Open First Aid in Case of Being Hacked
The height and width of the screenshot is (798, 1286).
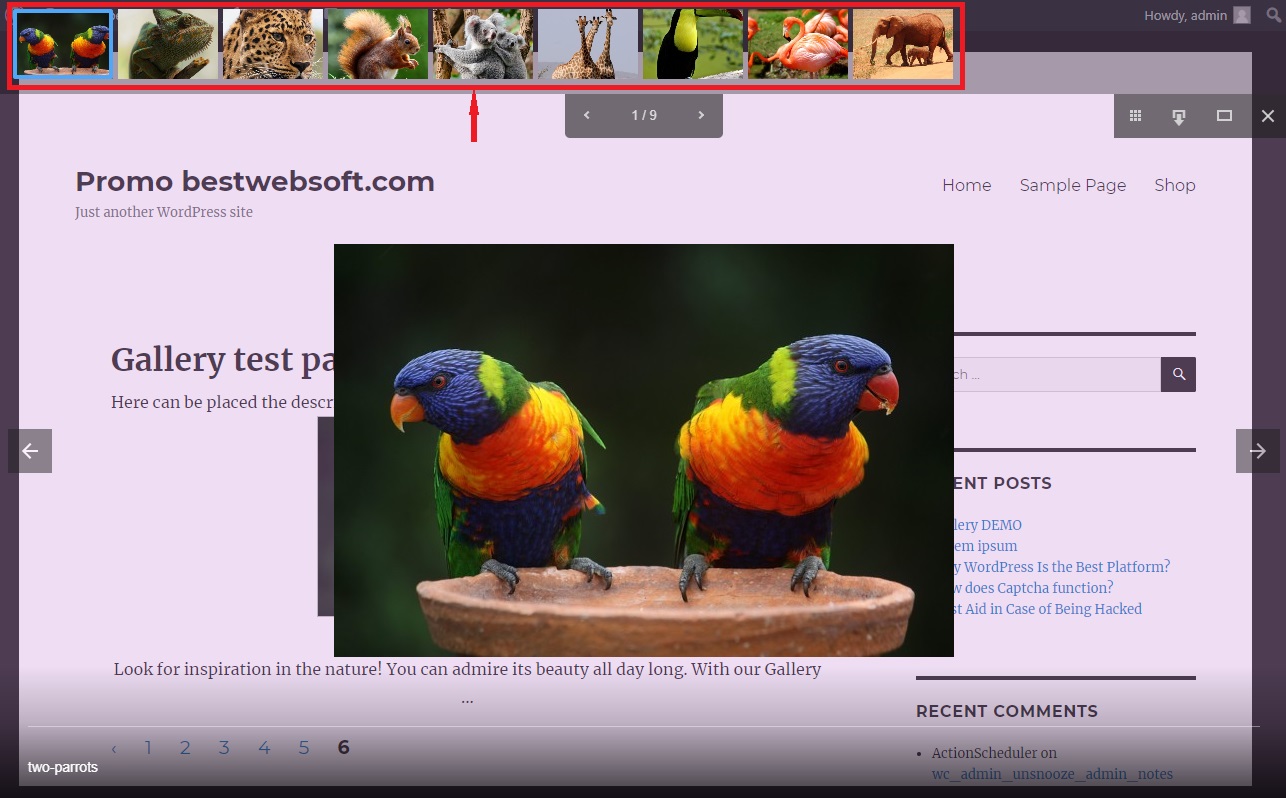tap(1048, 609)
